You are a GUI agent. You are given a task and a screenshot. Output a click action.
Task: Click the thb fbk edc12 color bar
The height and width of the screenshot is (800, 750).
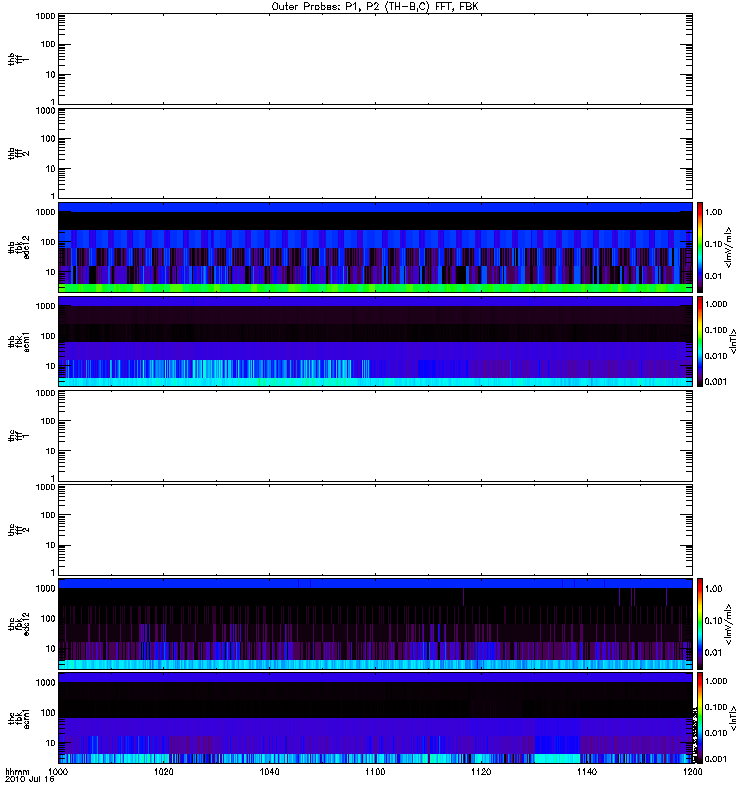point(700,247)
